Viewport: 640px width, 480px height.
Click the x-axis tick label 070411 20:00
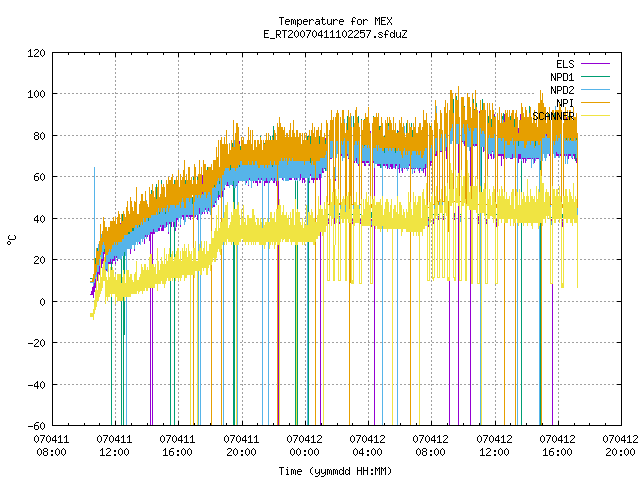click(x=241, y=446)
